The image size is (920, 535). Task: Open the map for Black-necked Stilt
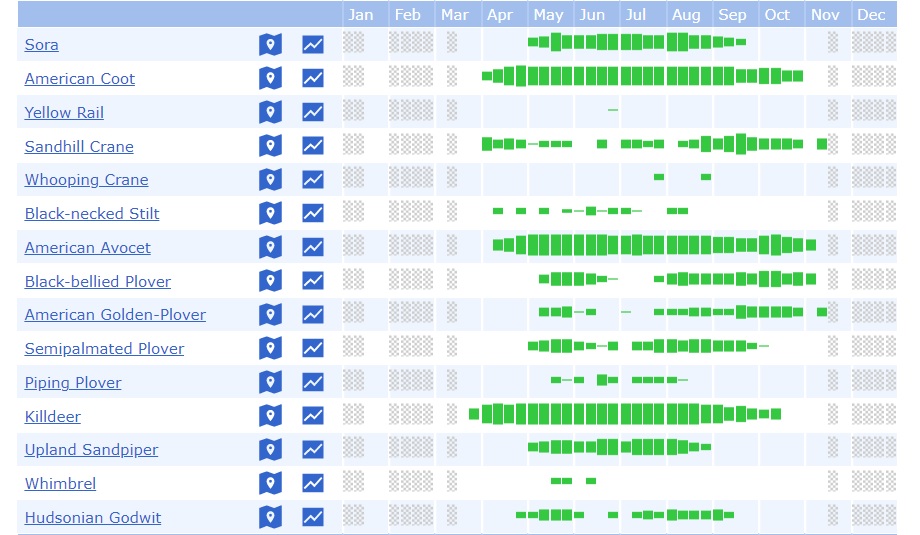270,214
